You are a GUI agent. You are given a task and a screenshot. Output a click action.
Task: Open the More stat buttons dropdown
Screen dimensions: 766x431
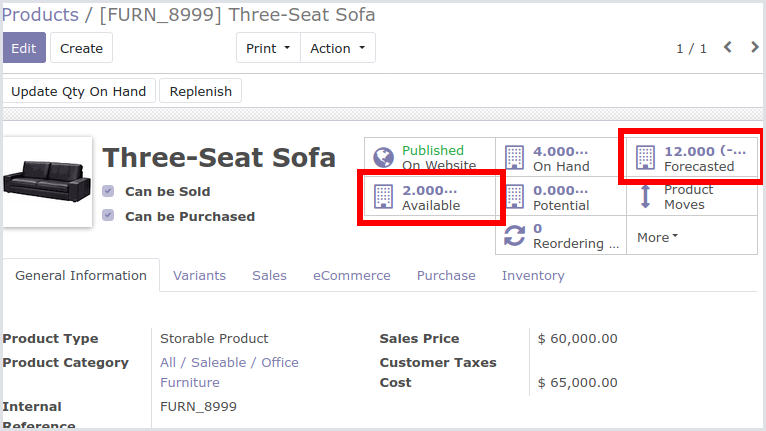[658, 237]
